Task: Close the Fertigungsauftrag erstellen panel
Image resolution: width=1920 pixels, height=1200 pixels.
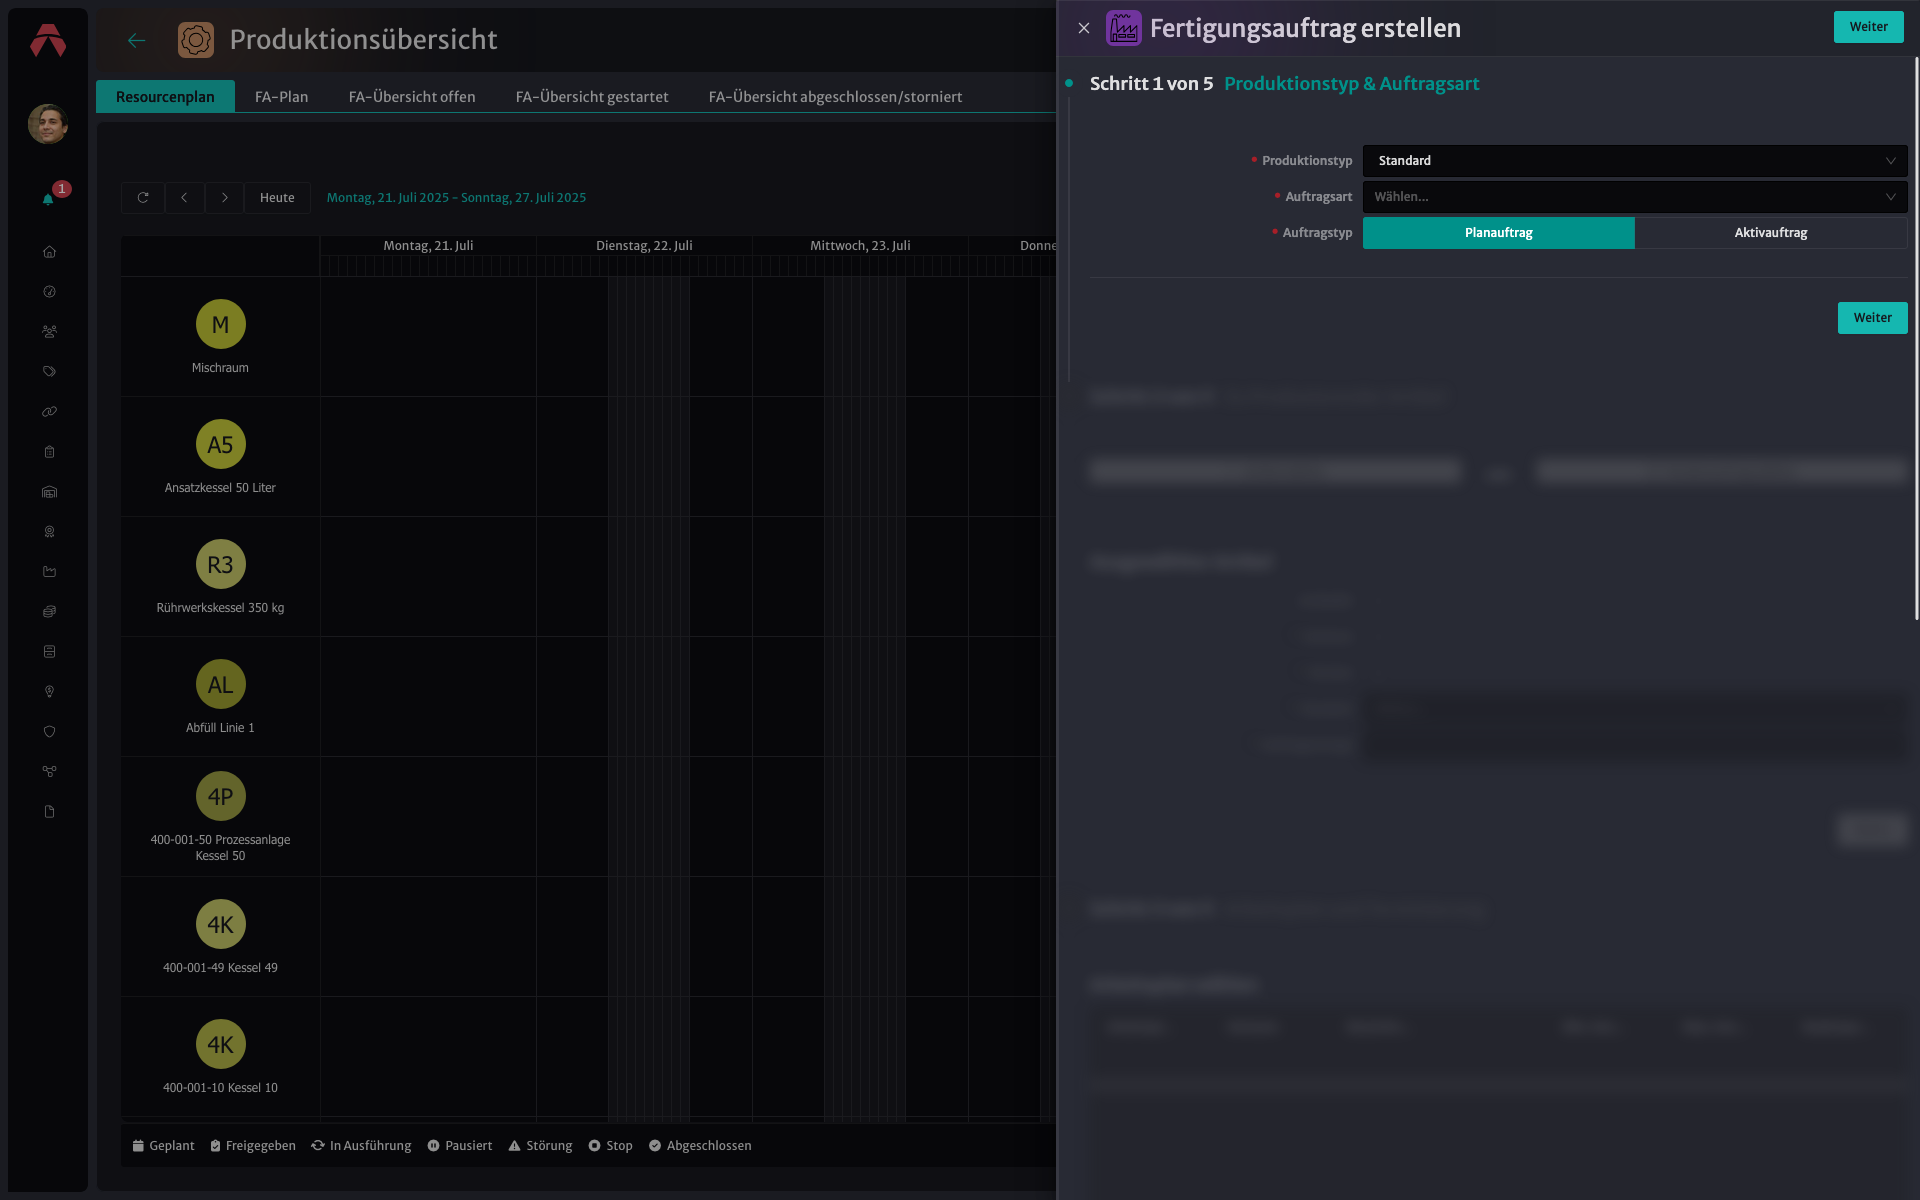Action: [x=1084, y=28]
